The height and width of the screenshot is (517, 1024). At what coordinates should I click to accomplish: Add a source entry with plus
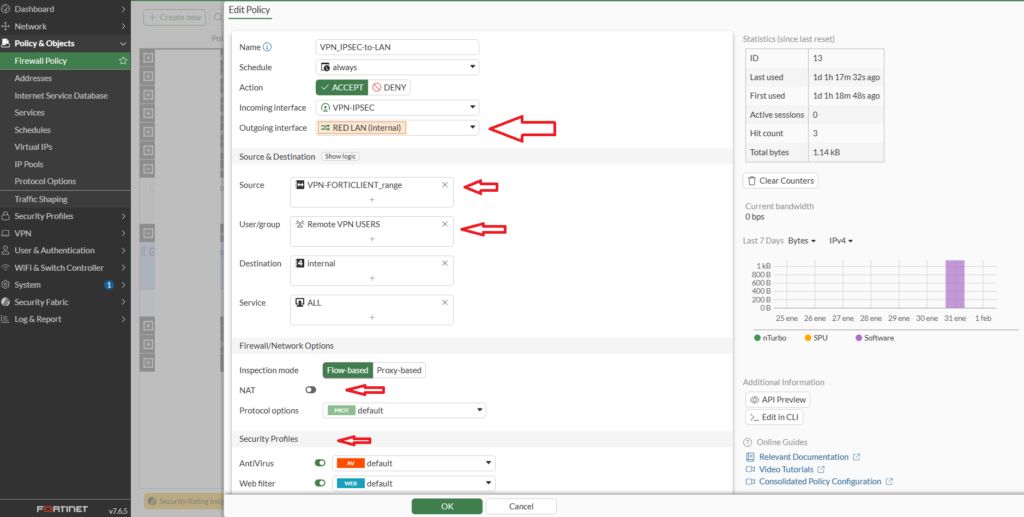pyautogui.click(x=372, y=200)
